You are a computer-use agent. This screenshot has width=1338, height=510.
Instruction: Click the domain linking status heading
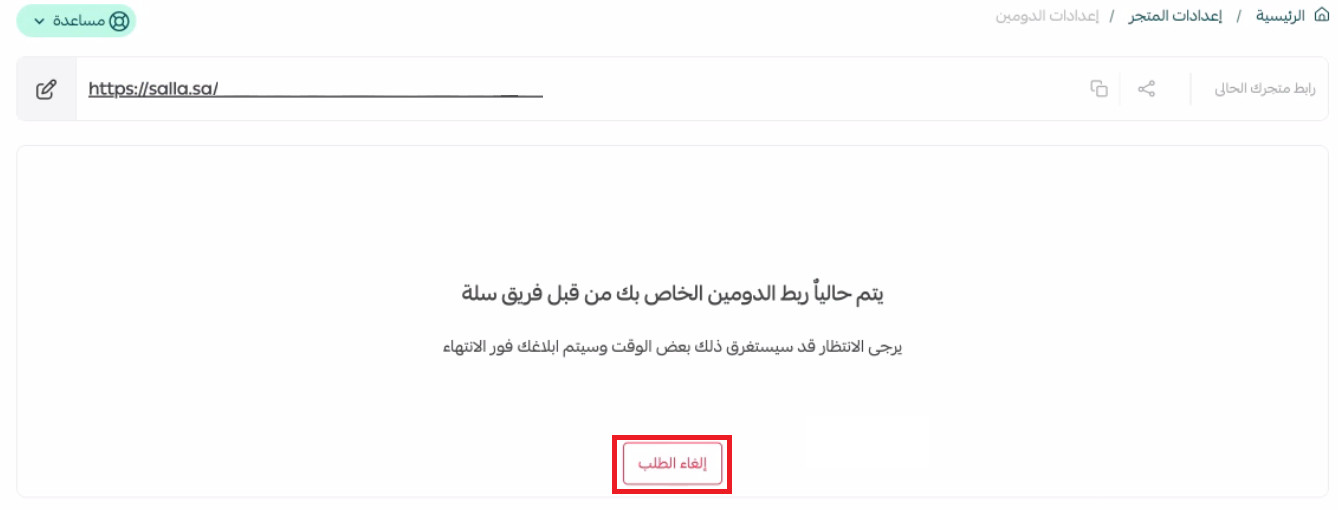[672, 294]
